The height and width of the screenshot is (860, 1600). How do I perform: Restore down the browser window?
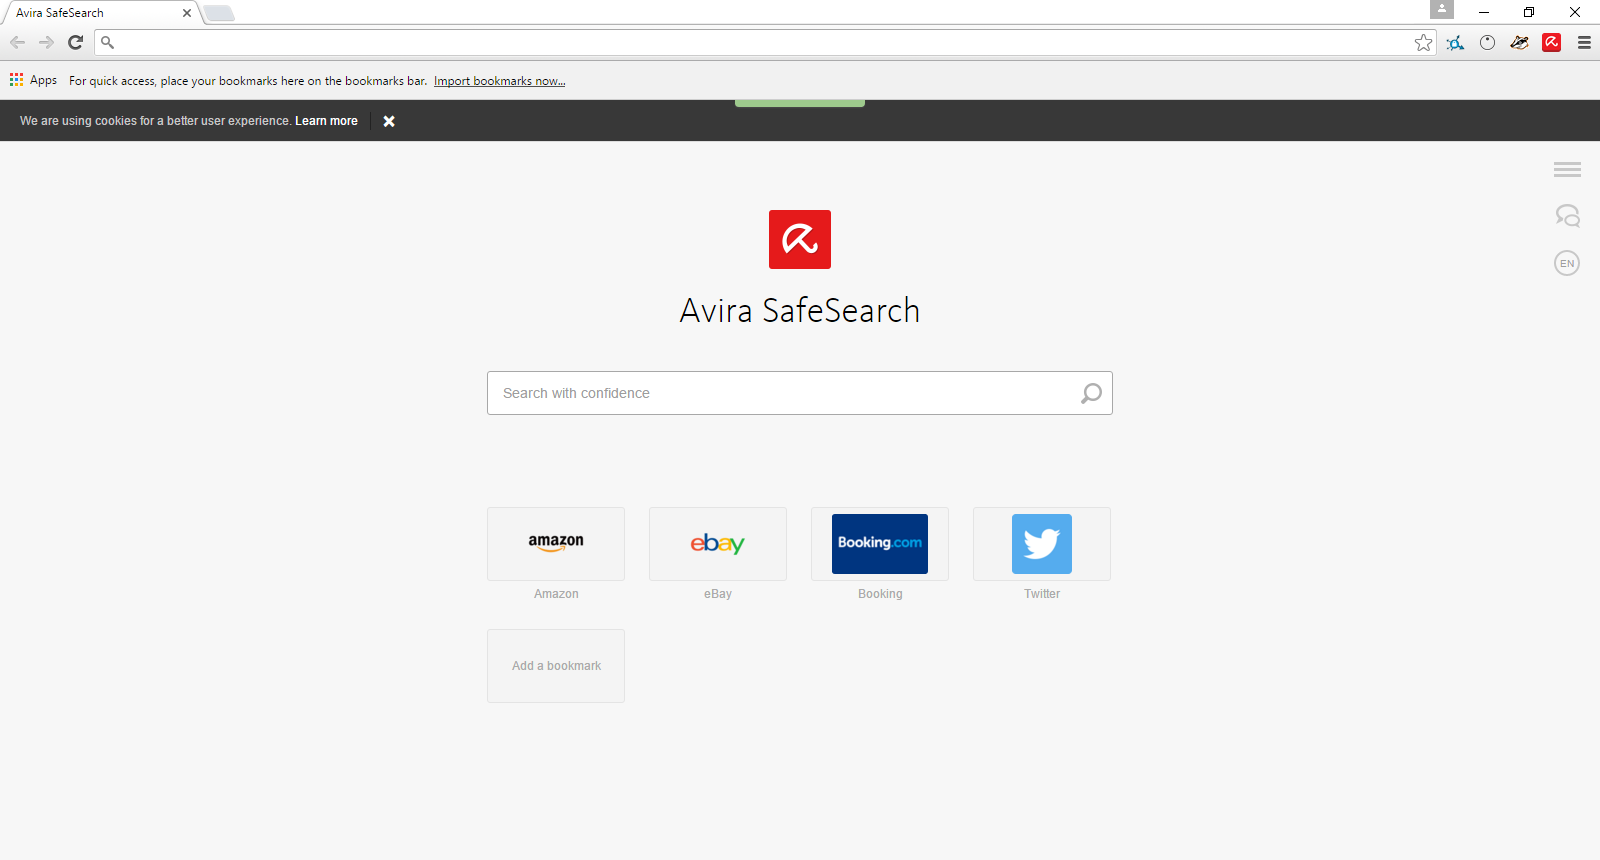(x=1529, y=13)
